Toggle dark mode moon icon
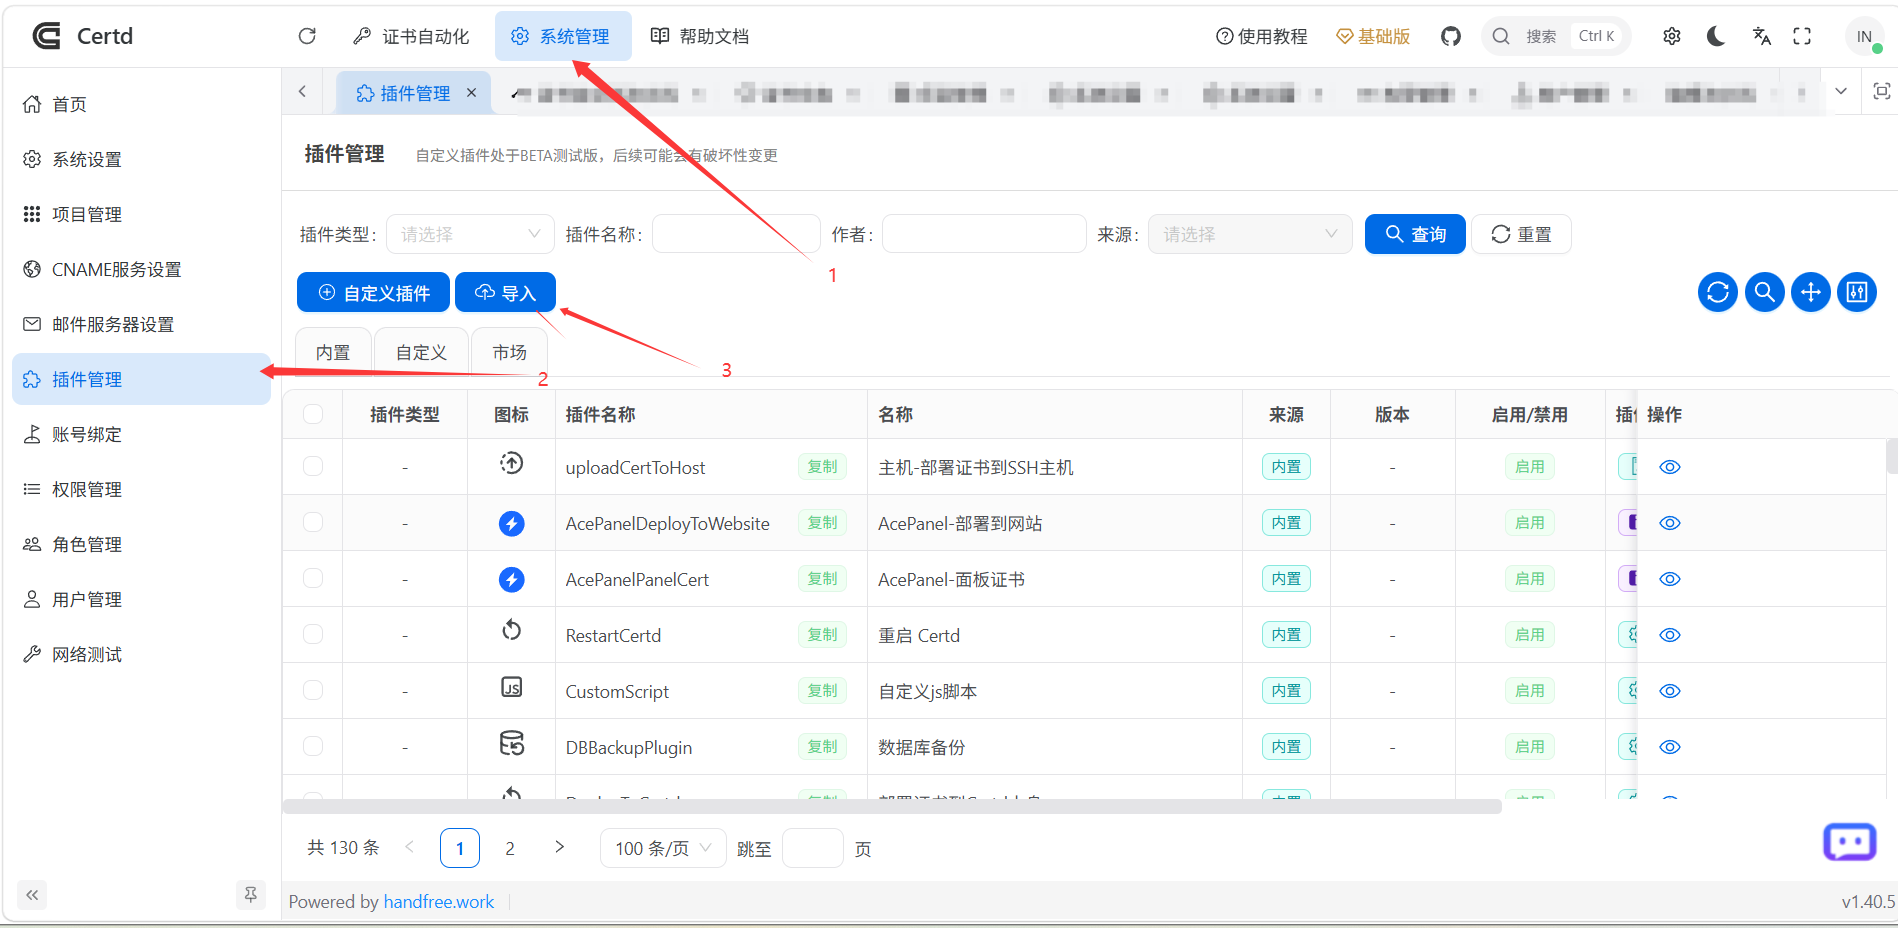 click(1716, 36)
